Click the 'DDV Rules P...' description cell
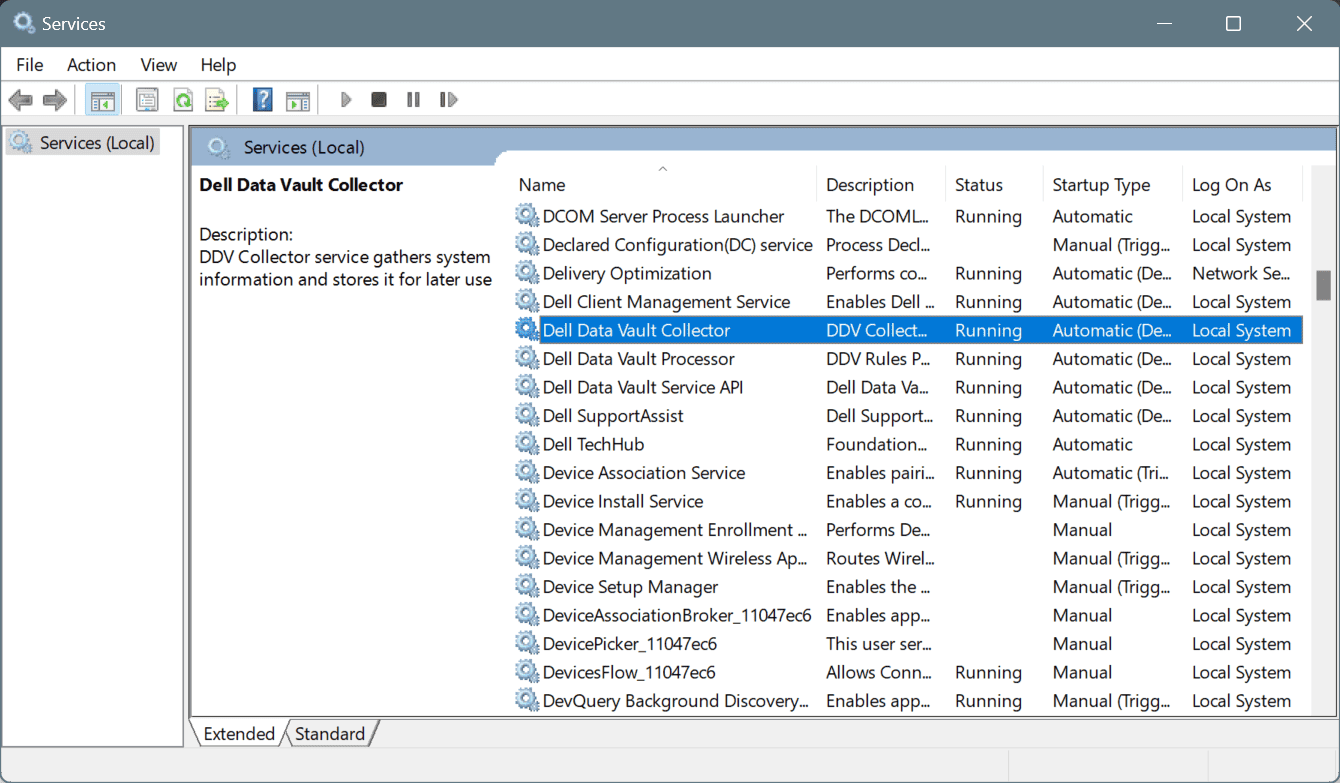Image resolution: width=1340 pixels, height=783 pixels. click(880, 359)
